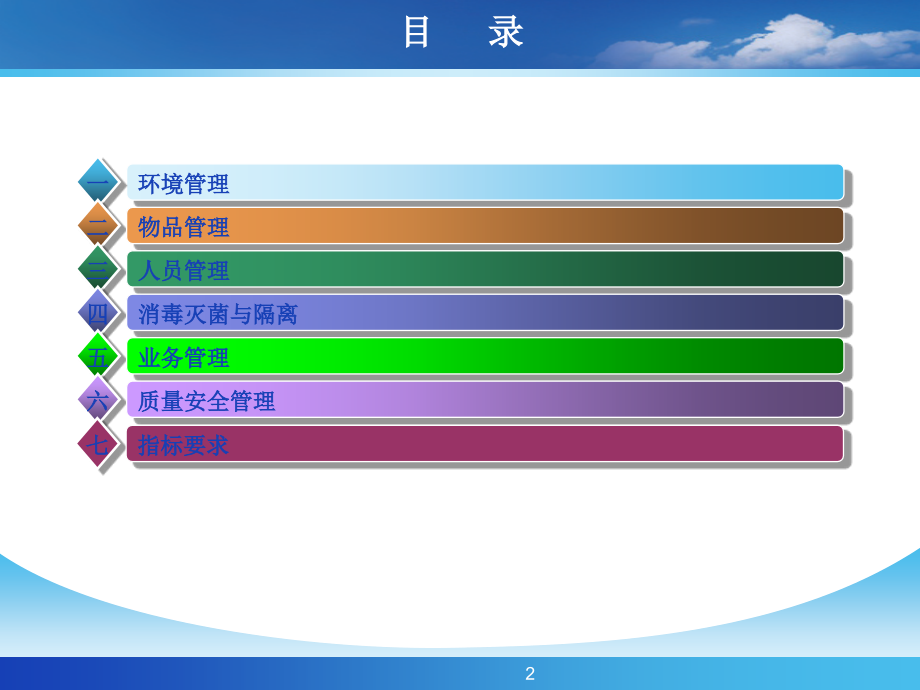Viewport: 920px width, 690px height.
Task: Click the diamond icon labeled 一
Action: pyautogui.click(x=97, y=182)
